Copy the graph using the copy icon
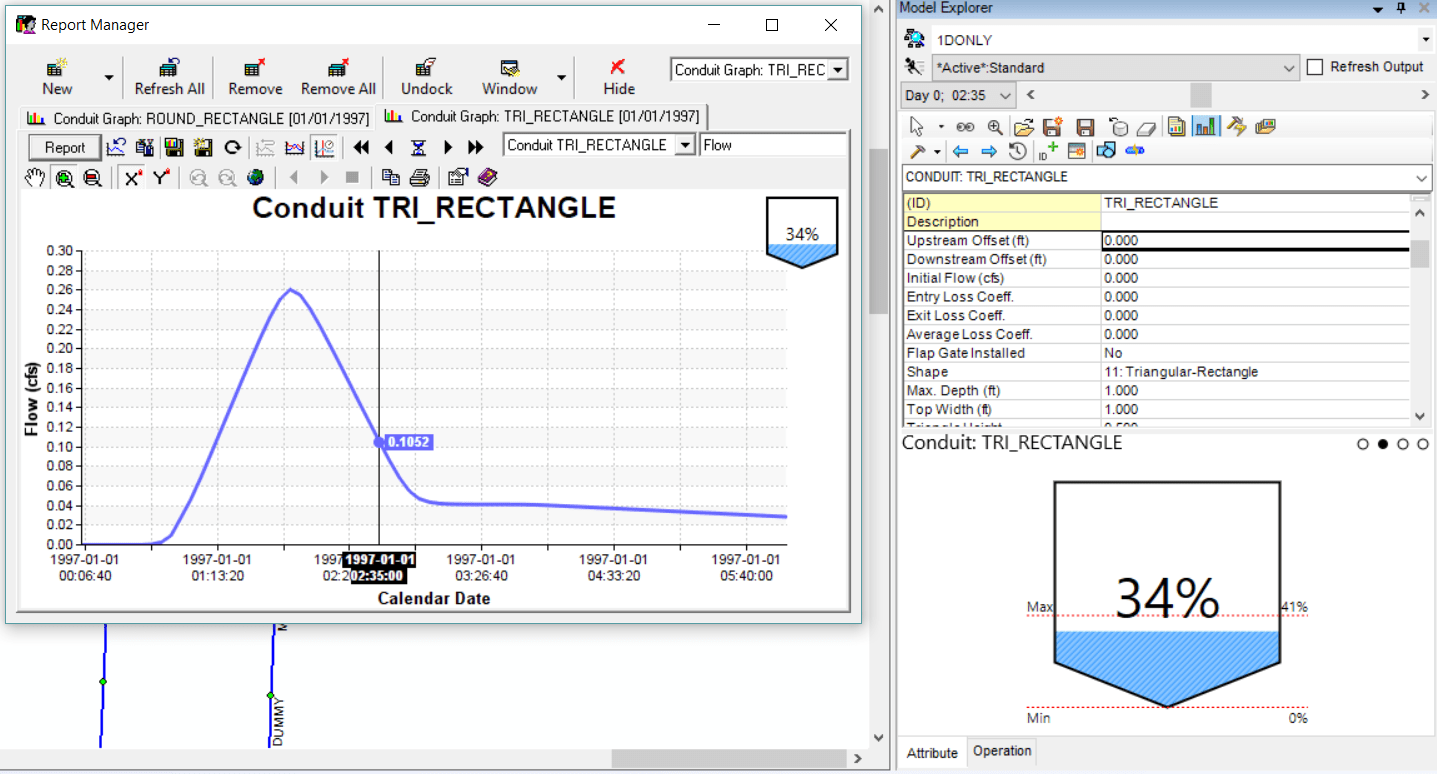Screen dimensions: 1437x774 [x=391, y=177]
